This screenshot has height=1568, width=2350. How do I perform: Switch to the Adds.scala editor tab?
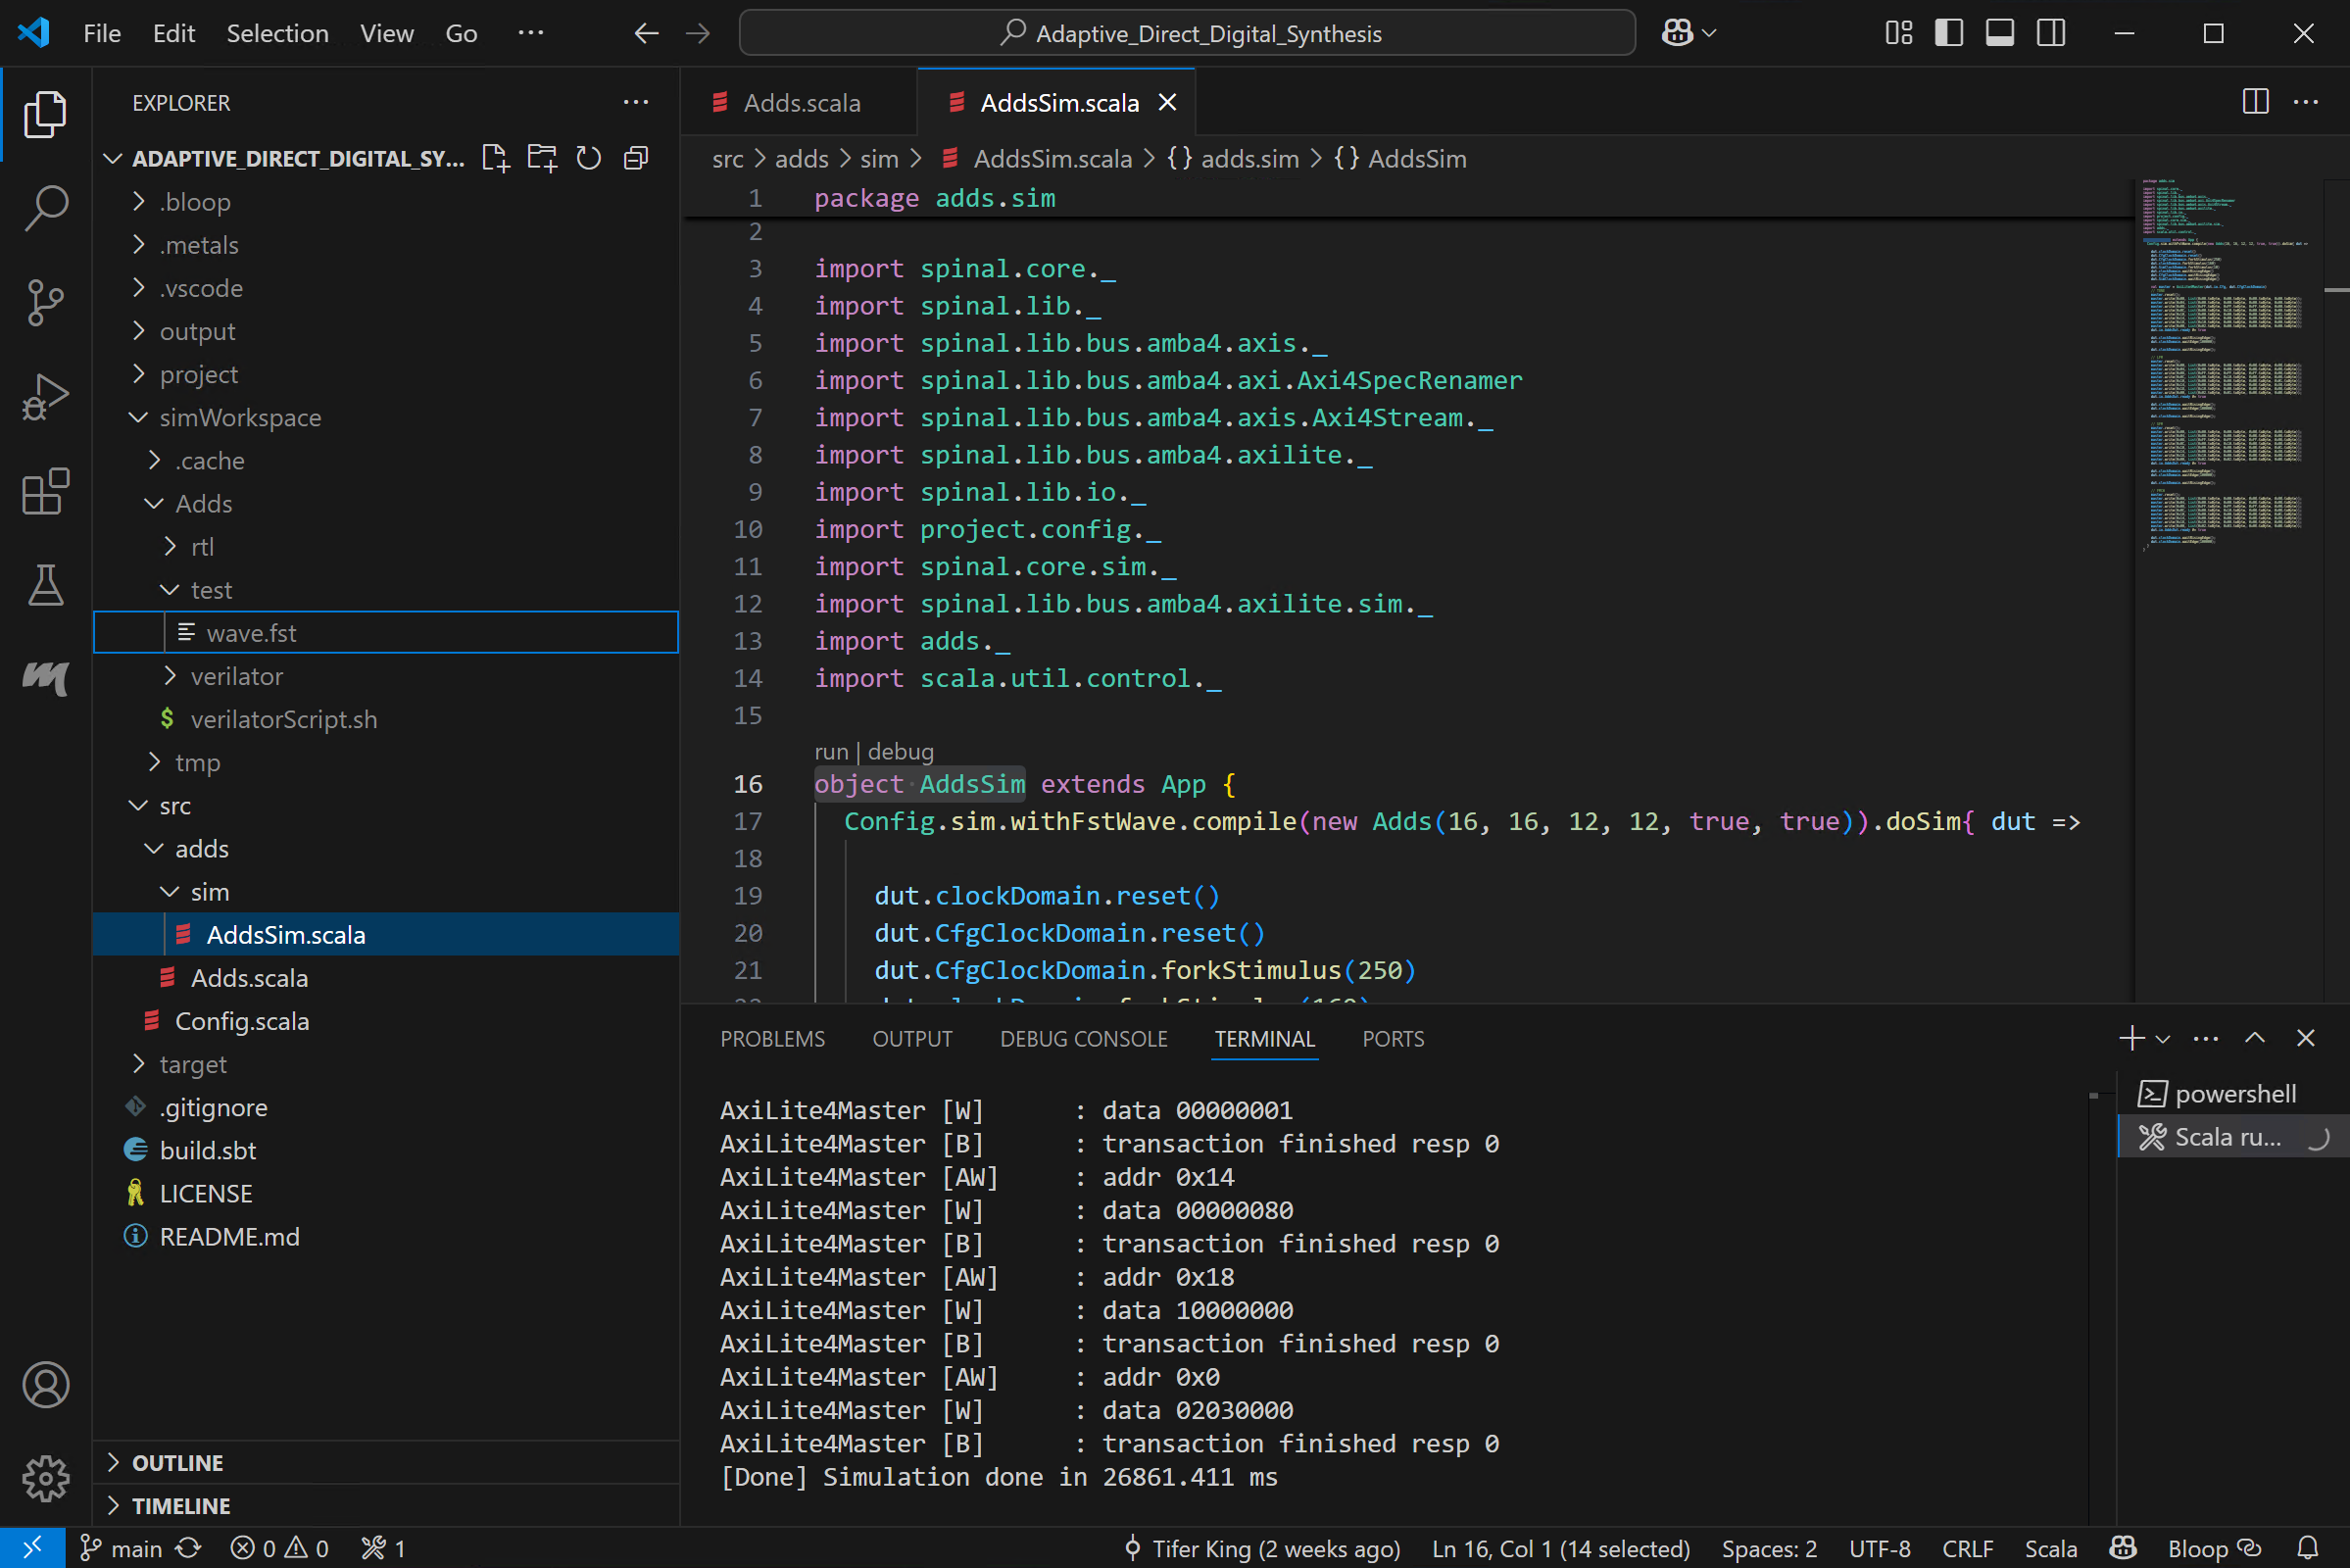click(801, 102)
